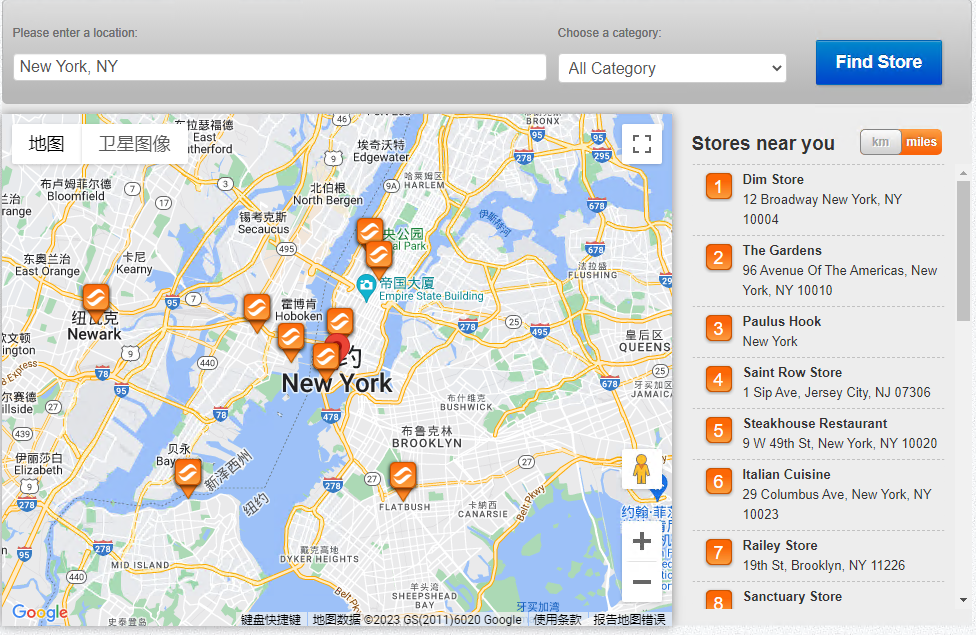Click the Find Store button

point(879,62)
